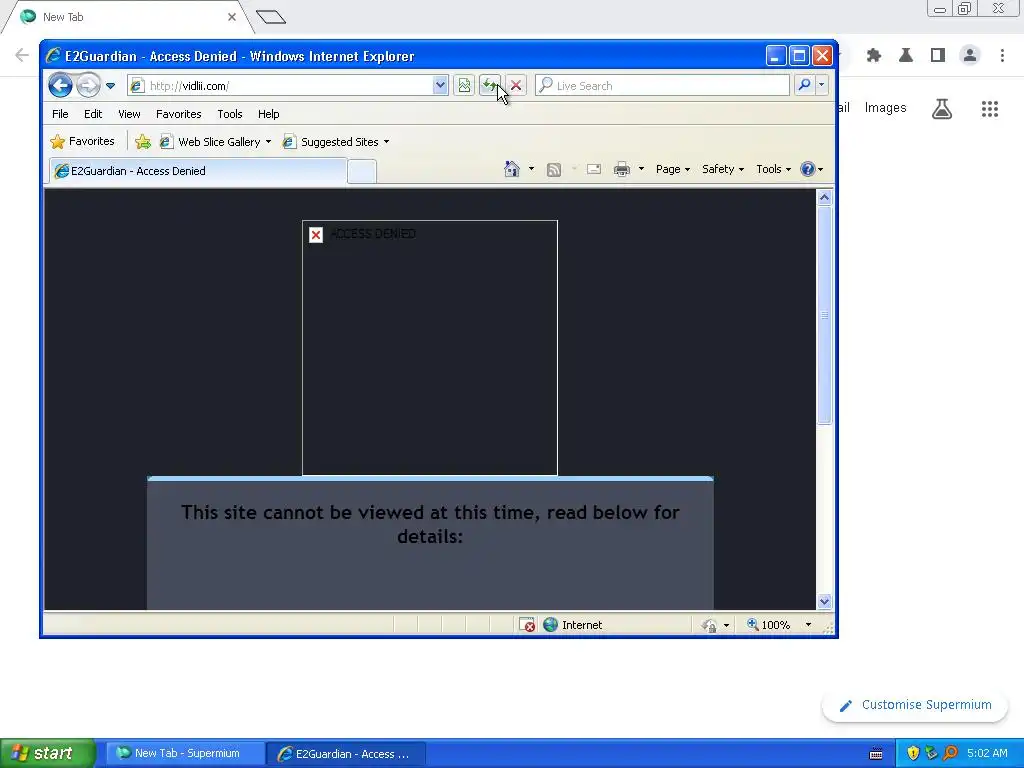
Task: Click the vidlii.com address bar
Action: [280, 86]
